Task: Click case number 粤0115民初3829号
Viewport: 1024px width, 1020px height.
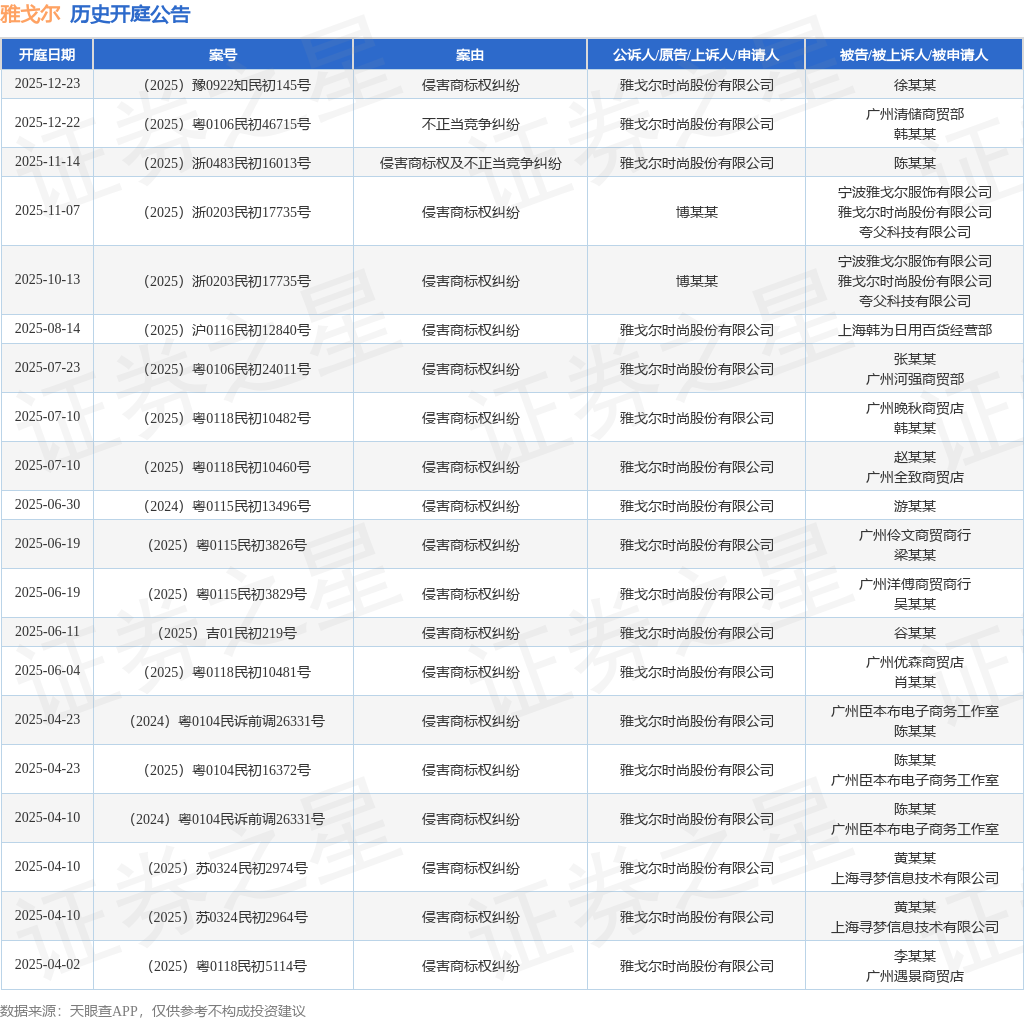Action: 251,594
